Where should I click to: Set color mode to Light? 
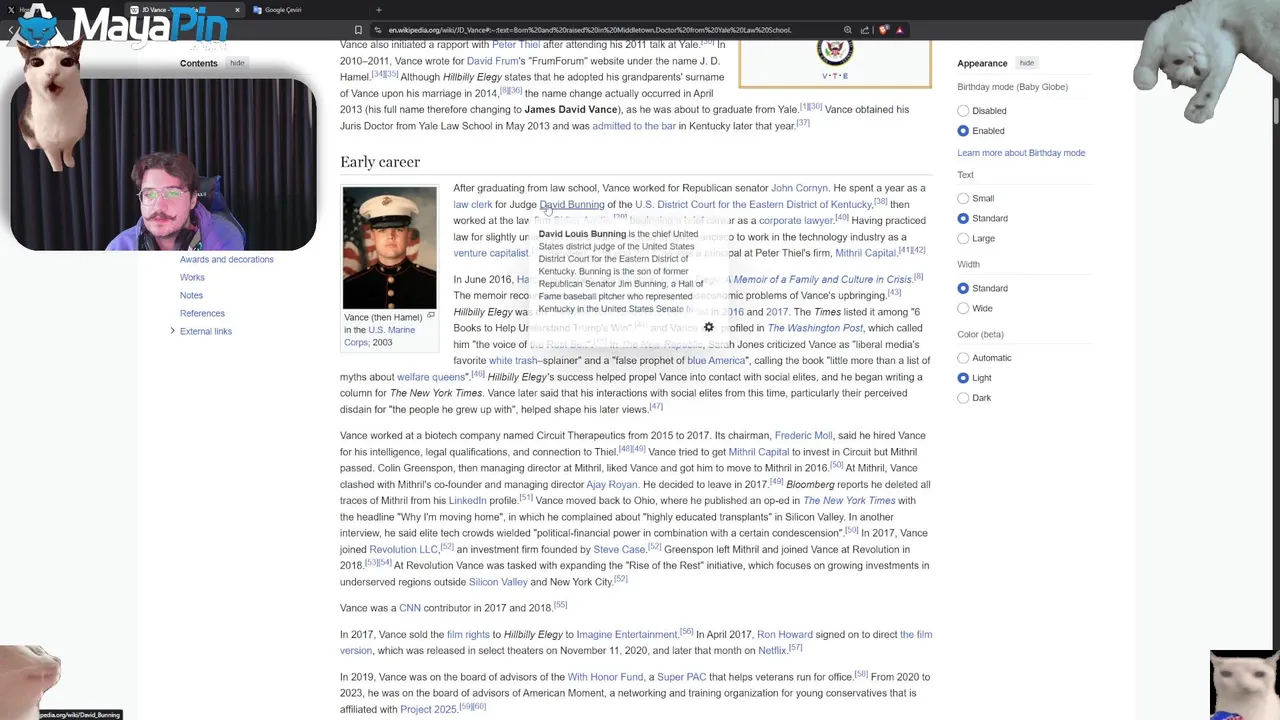(x=963, y=378)
